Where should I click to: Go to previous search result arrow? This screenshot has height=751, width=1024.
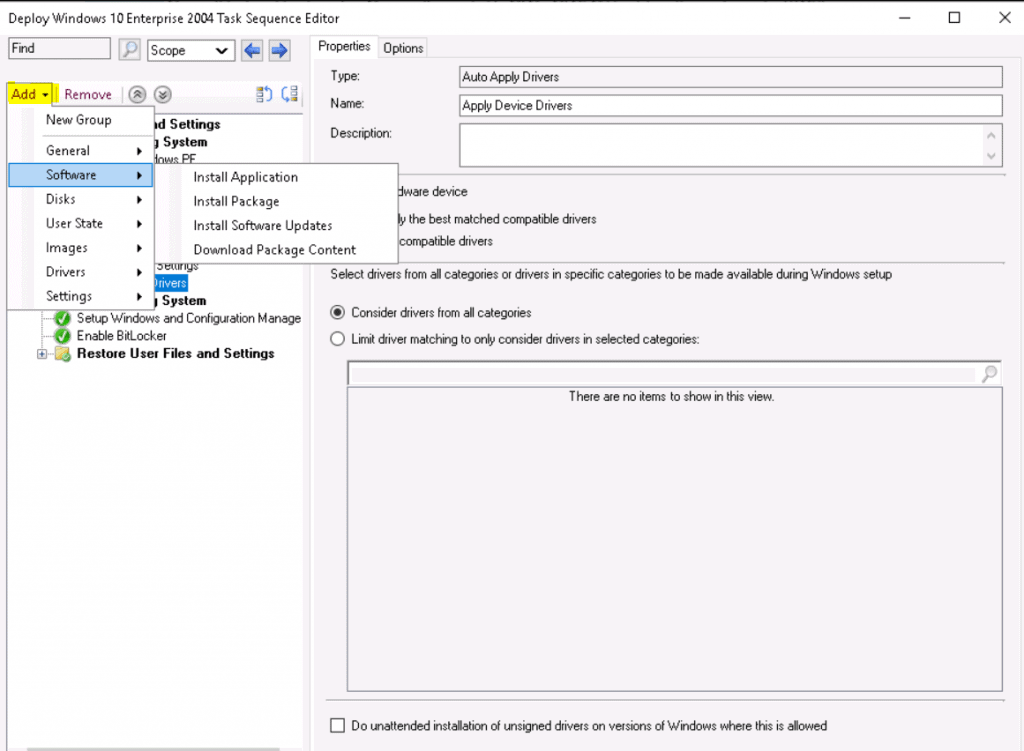[x=252, y=50]
